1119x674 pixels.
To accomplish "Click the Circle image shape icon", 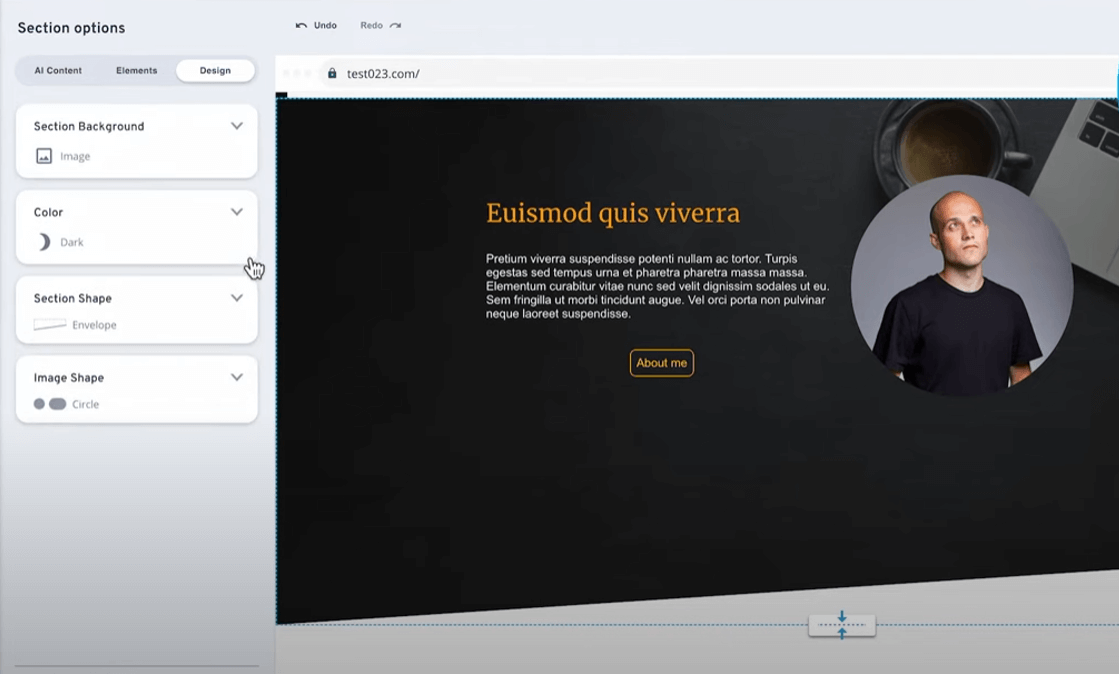I will click(50, 404).
